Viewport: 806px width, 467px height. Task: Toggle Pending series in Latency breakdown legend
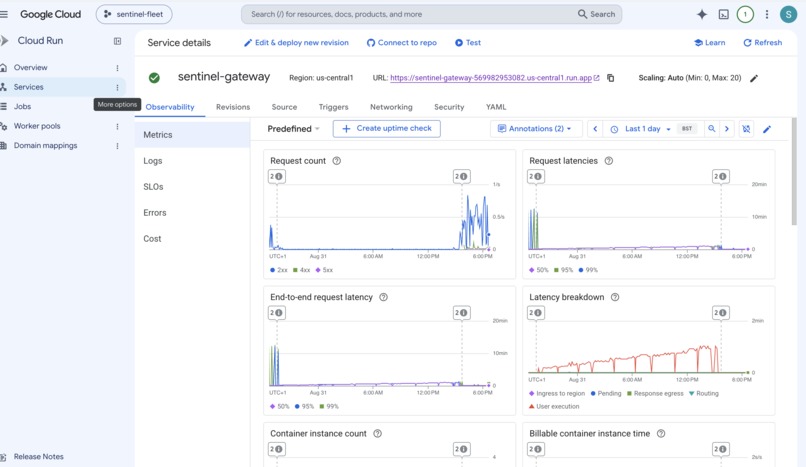coord(606,394)
